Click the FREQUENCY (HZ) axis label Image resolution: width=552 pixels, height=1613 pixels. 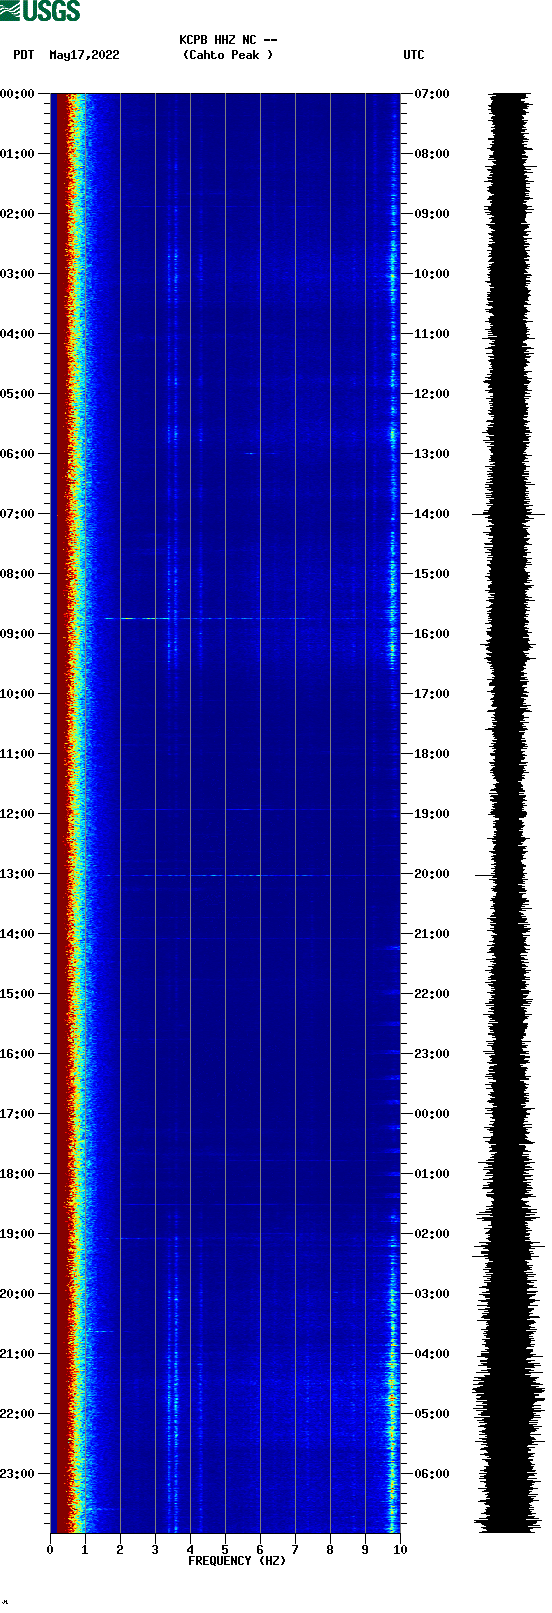(x=237, y=1561)
